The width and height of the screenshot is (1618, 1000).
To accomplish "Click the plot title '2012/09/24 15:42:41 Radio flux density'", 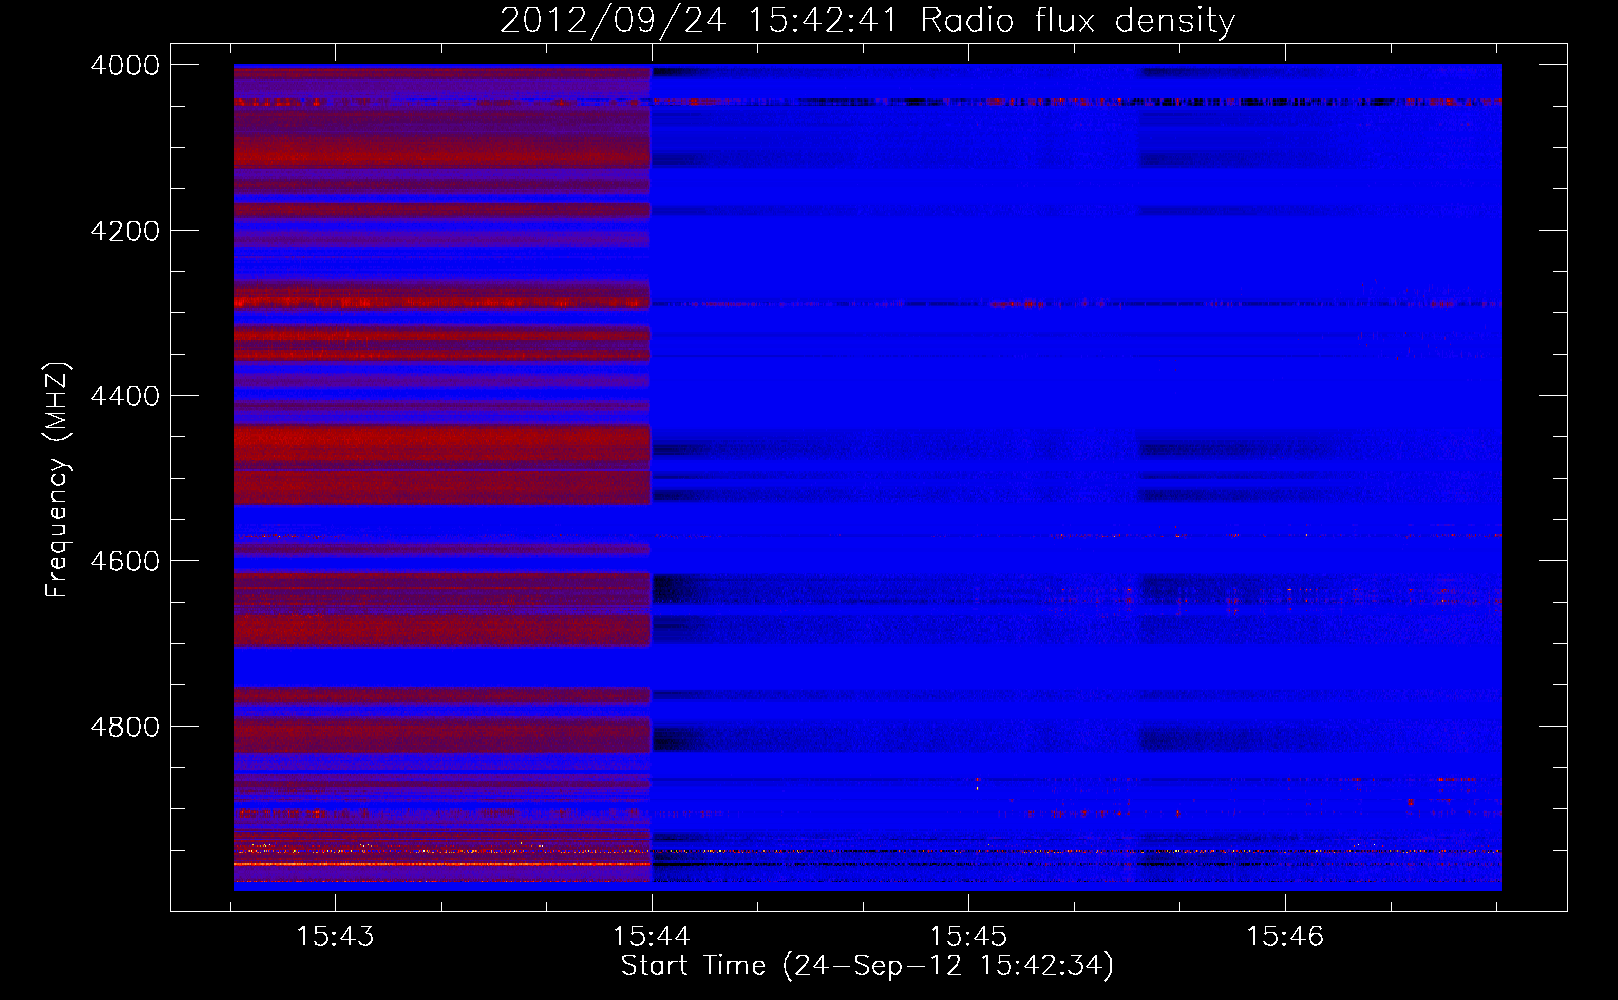I will (867, 21).
